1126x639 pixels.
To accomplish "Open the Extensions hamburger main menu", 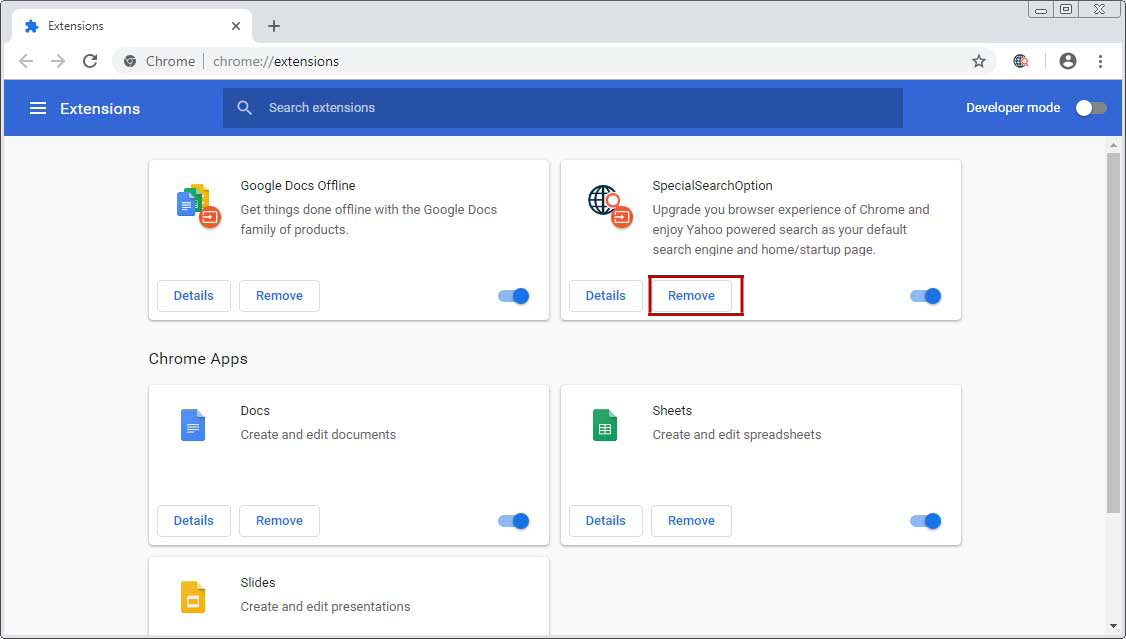I will tap(37, 108).
